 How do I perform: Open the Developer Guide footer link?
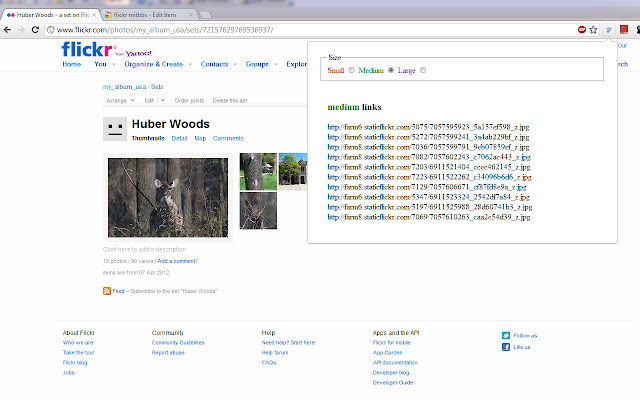coord(393,383)
